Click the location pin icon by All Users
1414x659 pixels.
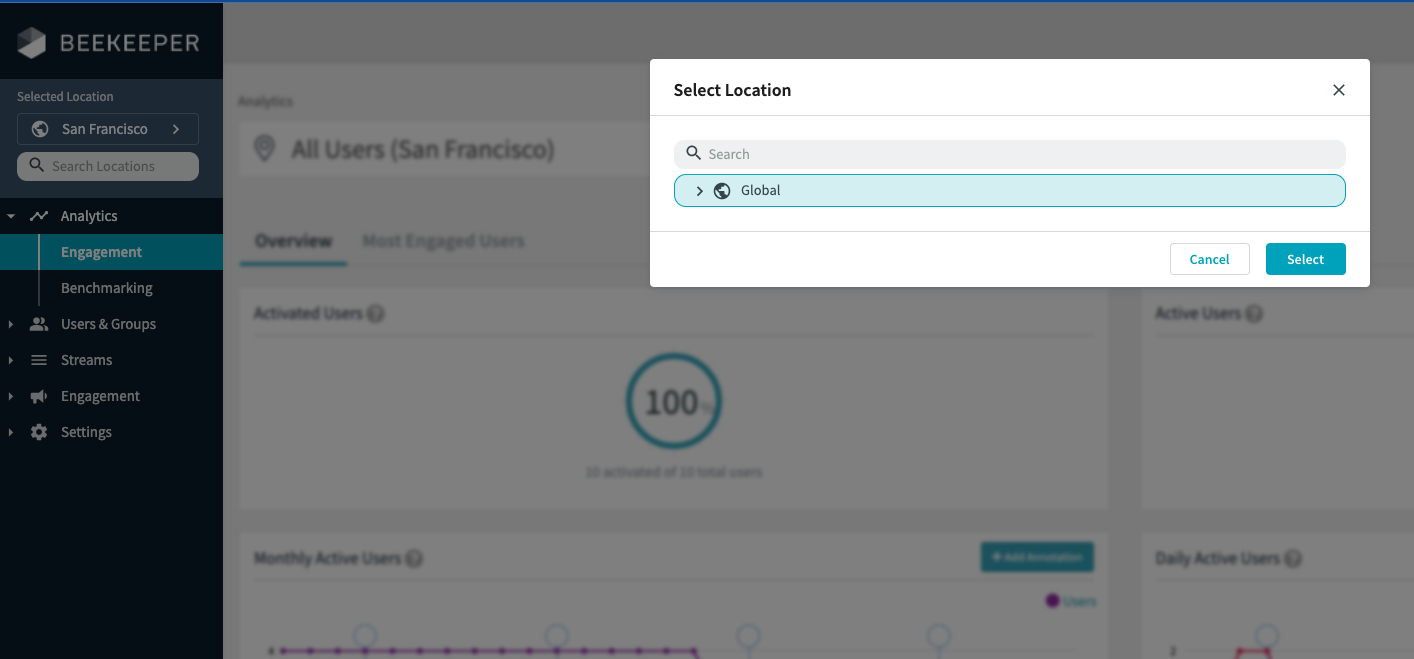pyautogui.click(x=264, y=150)
